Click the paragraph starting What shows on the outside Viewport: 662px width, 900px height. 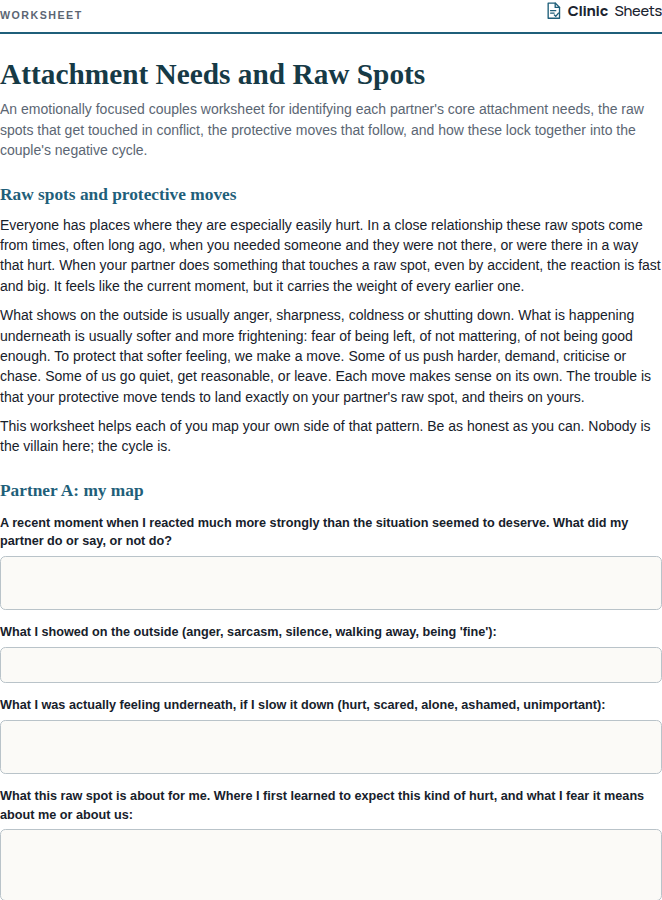pyautogui.click(x=326, y=356)
